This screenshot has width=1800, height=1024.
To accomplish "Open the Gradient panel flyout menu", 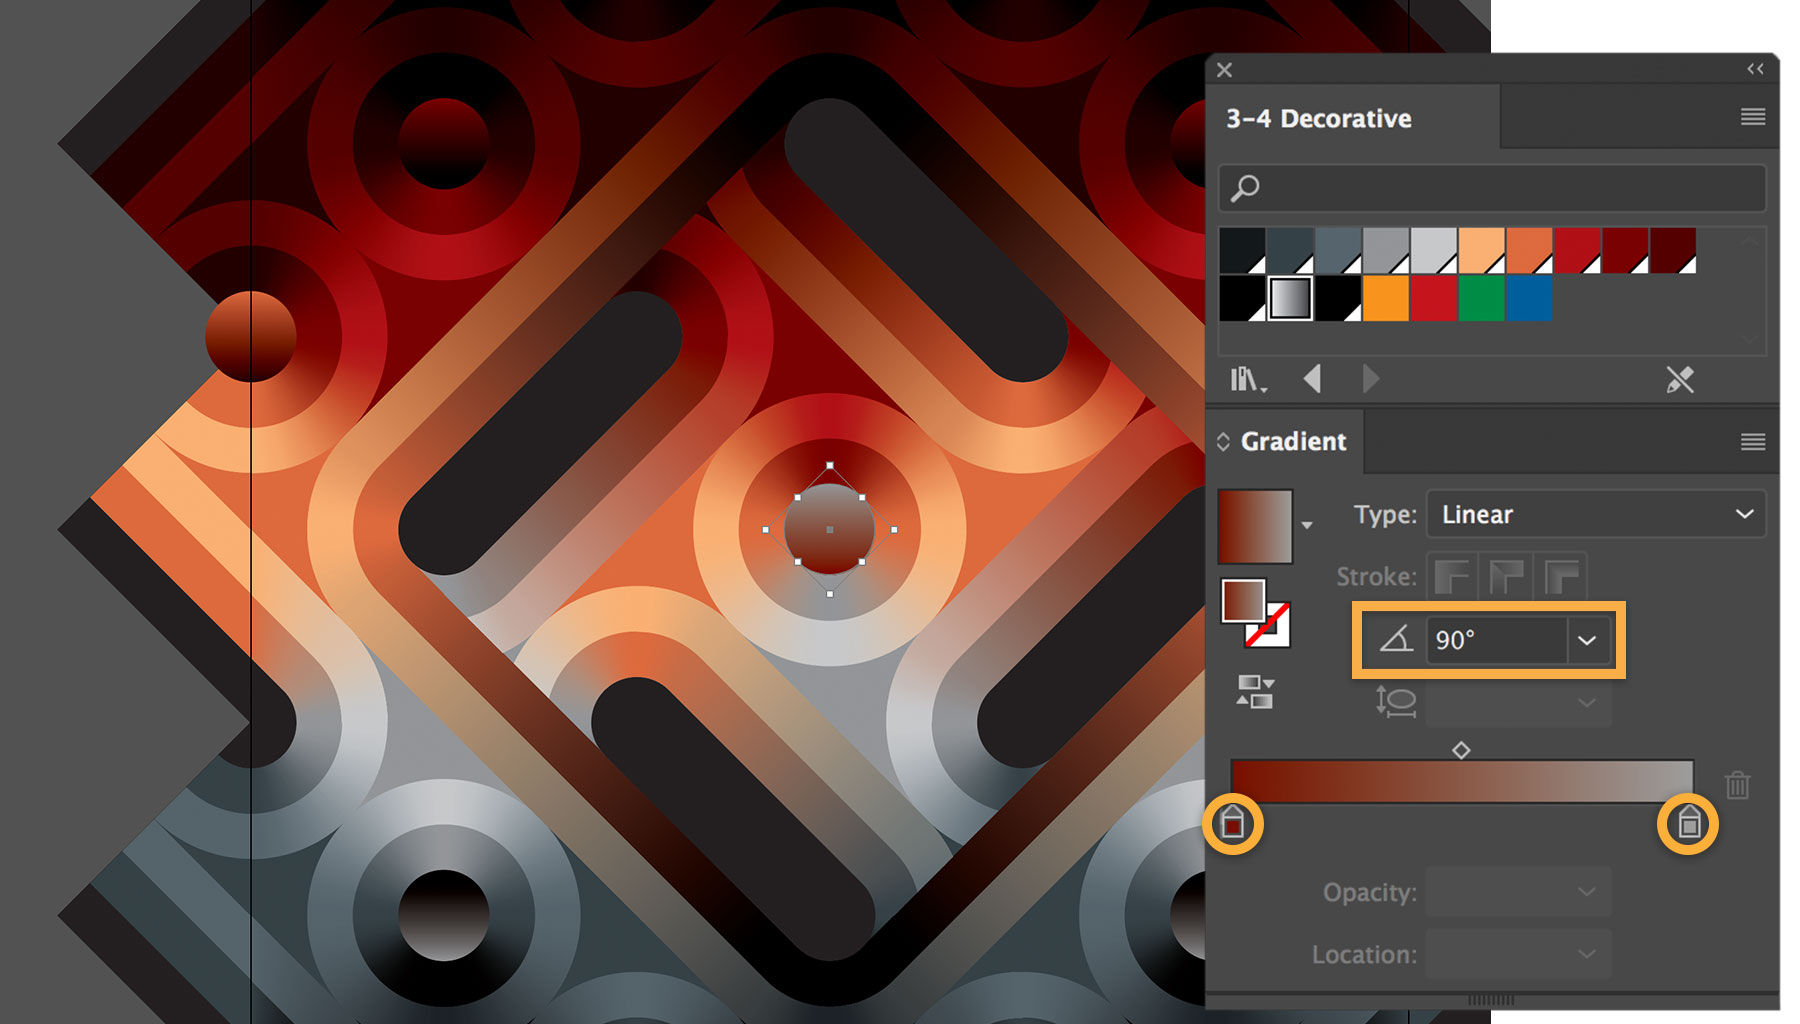I will point(1752,441).
